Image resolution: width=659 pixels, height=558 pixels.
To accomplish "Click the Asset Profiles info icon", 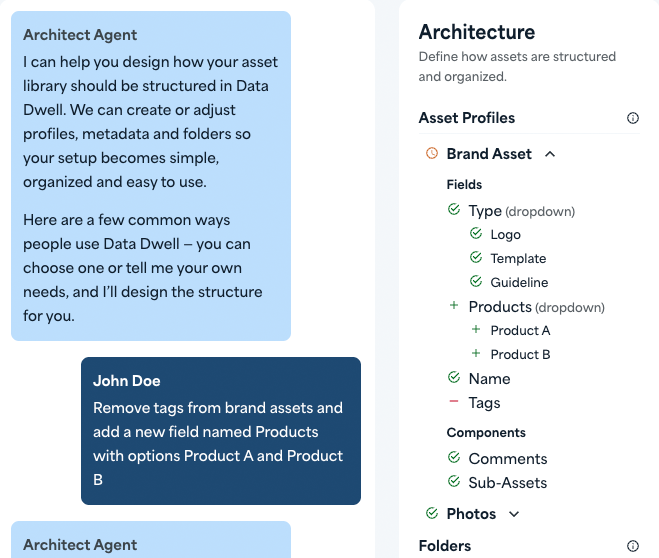I will point(632,118).
